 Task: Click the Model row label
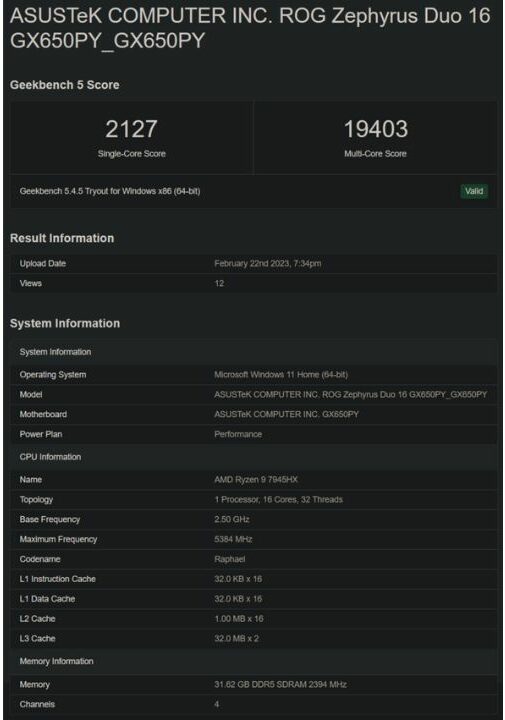pos(31,394)
